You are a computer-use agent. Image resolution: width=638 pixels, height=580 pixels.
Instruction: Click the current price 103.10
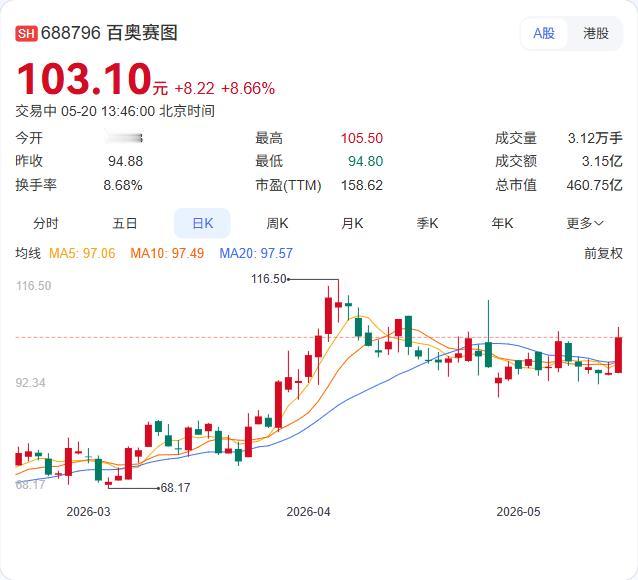pyautogui.click(x=84, y=79)
